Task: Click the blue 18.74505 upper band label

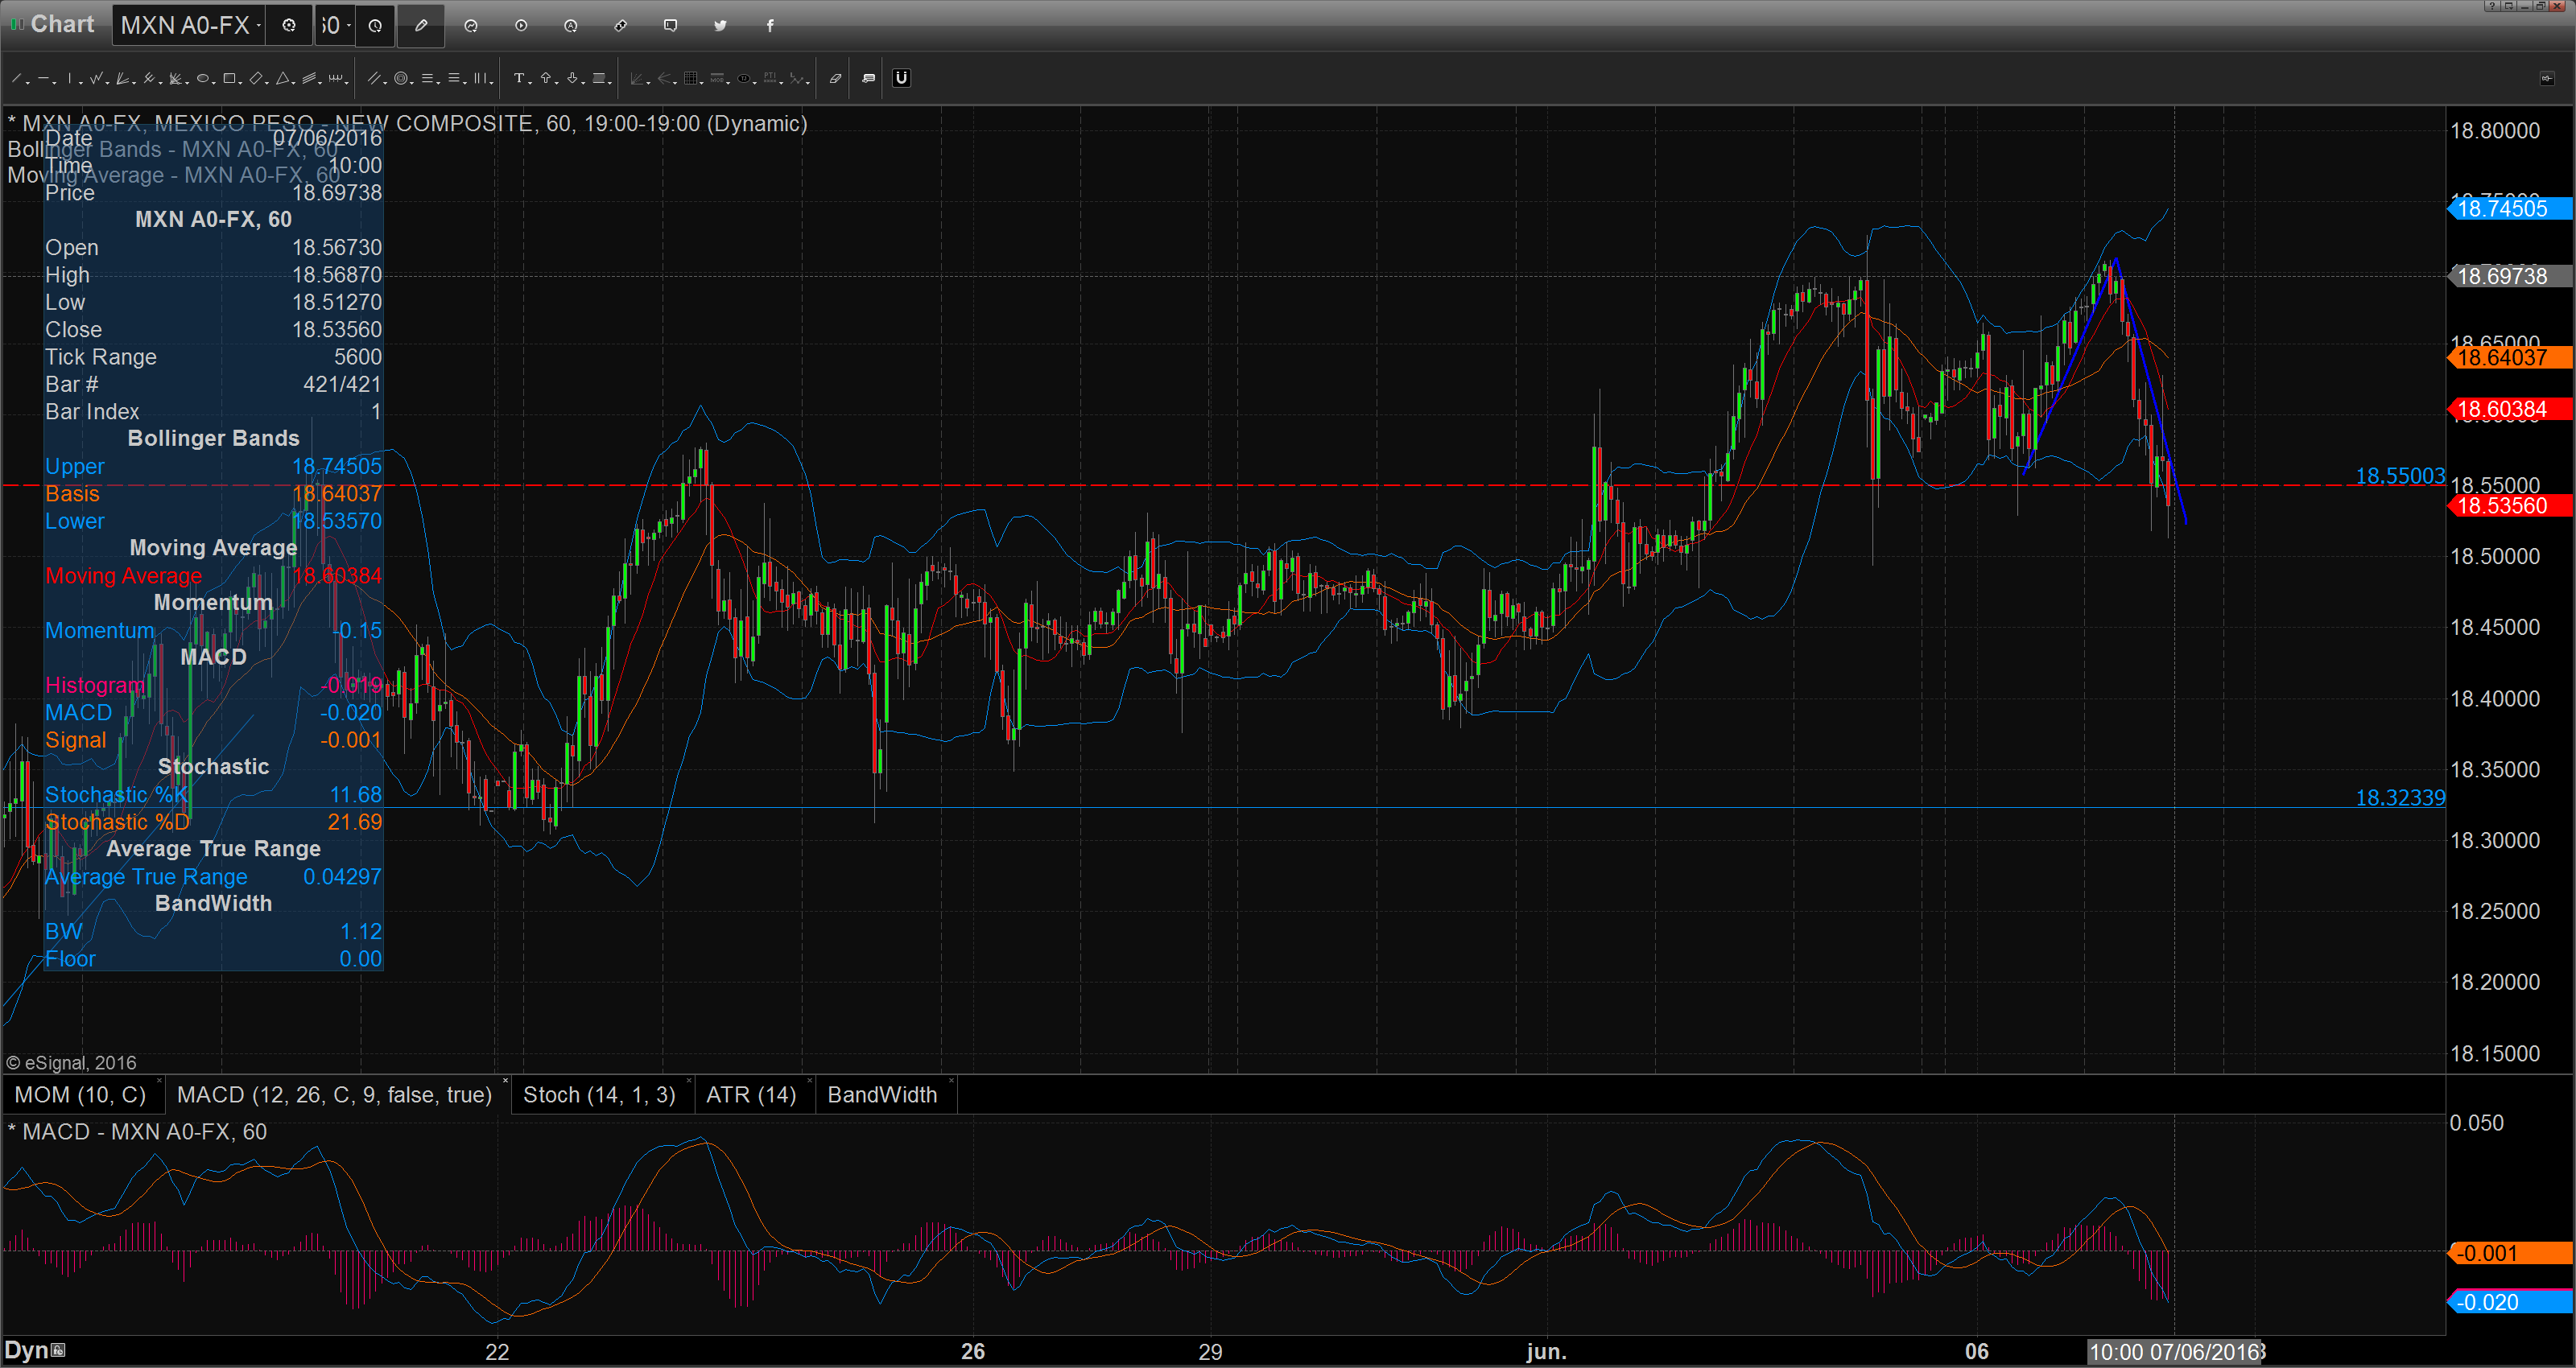Action: point(2510,209)
